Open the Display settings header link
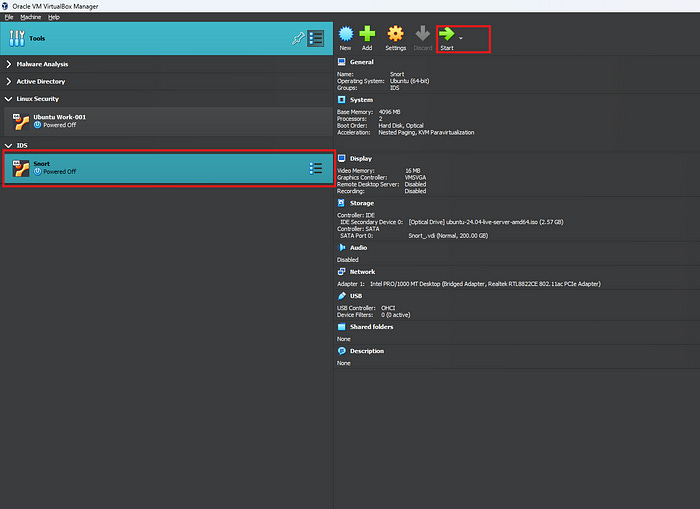The height and width of the screenshot is (509, 700). pyautogui.click(x=361, y=159)
